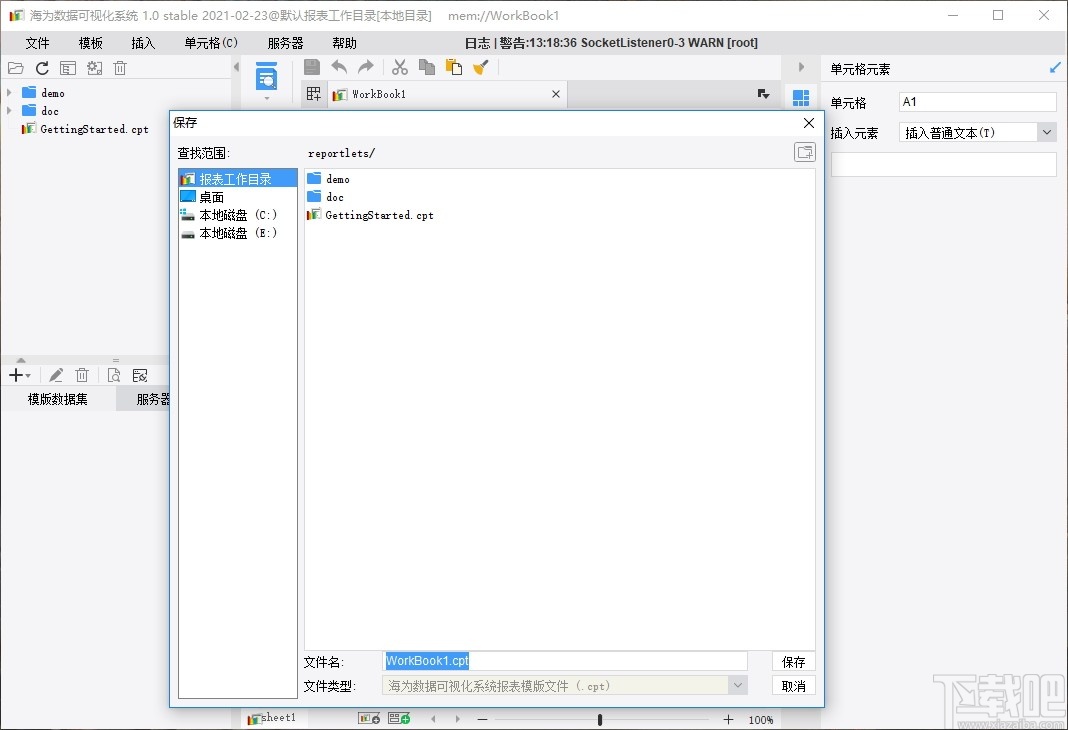Select the delete trash icon above 模版数据集
Viewport: 1068px width, 730px height.
[82, 374]
